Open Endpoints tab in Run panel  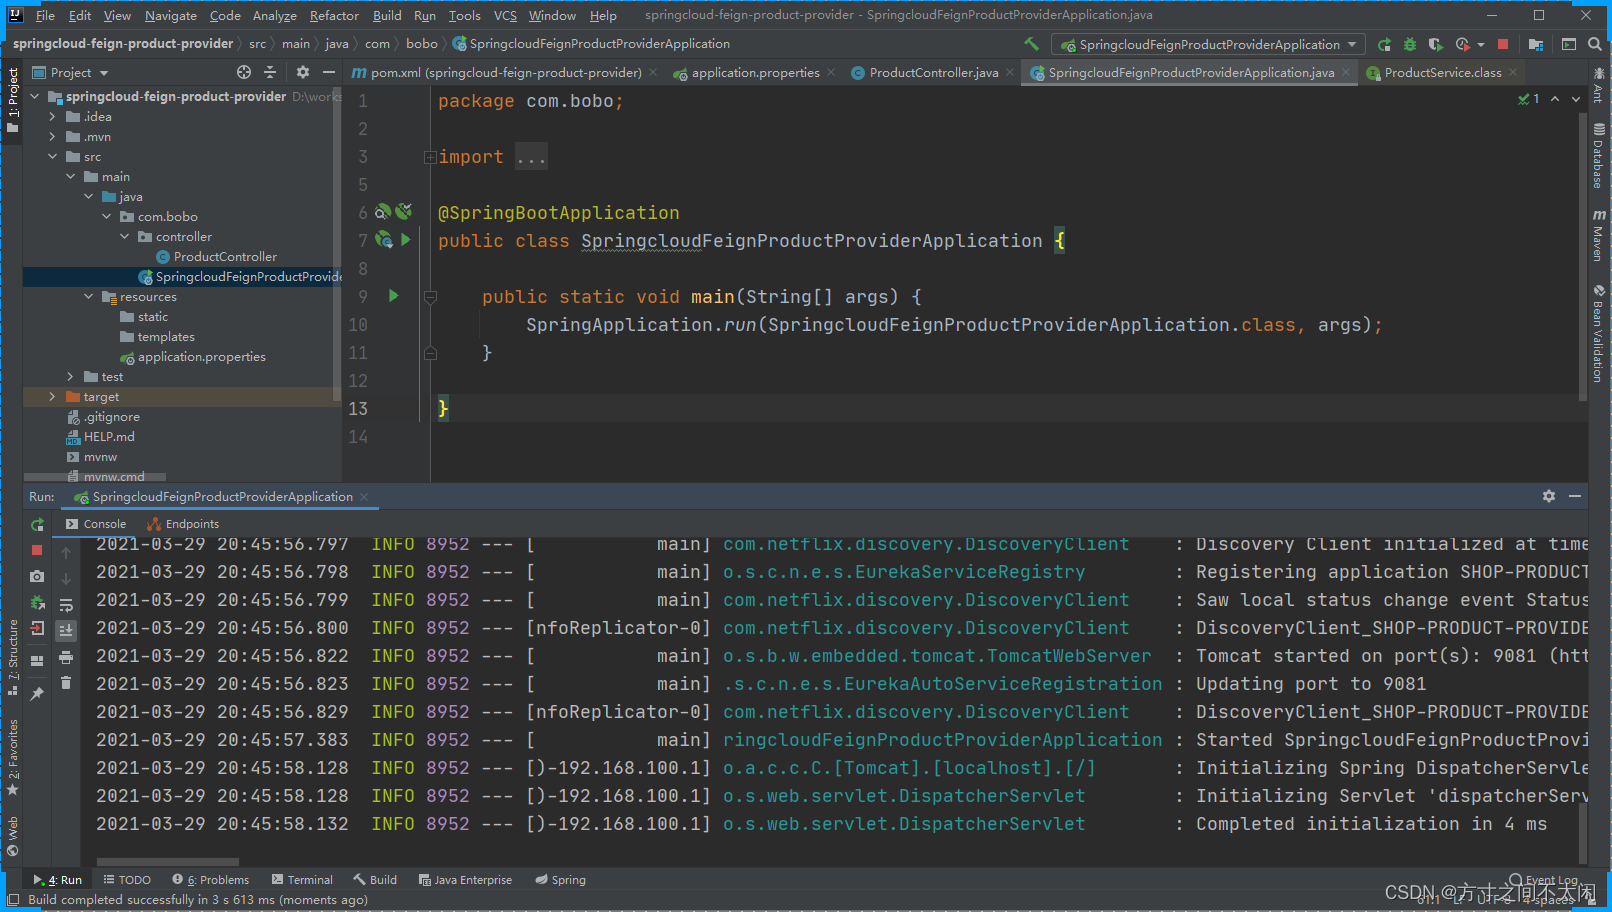[x=182, y=524]
